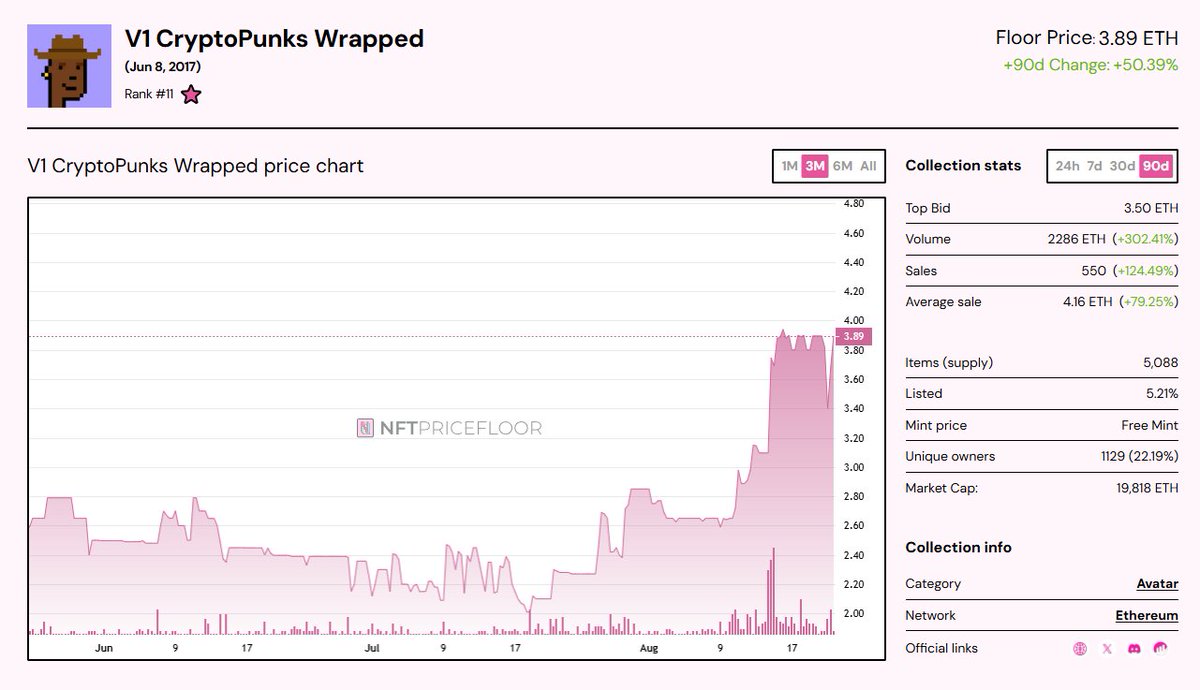Click the Volume 2286 ETH value
The width and height of the screenshot is (1200, 690).
(1076, 240)
